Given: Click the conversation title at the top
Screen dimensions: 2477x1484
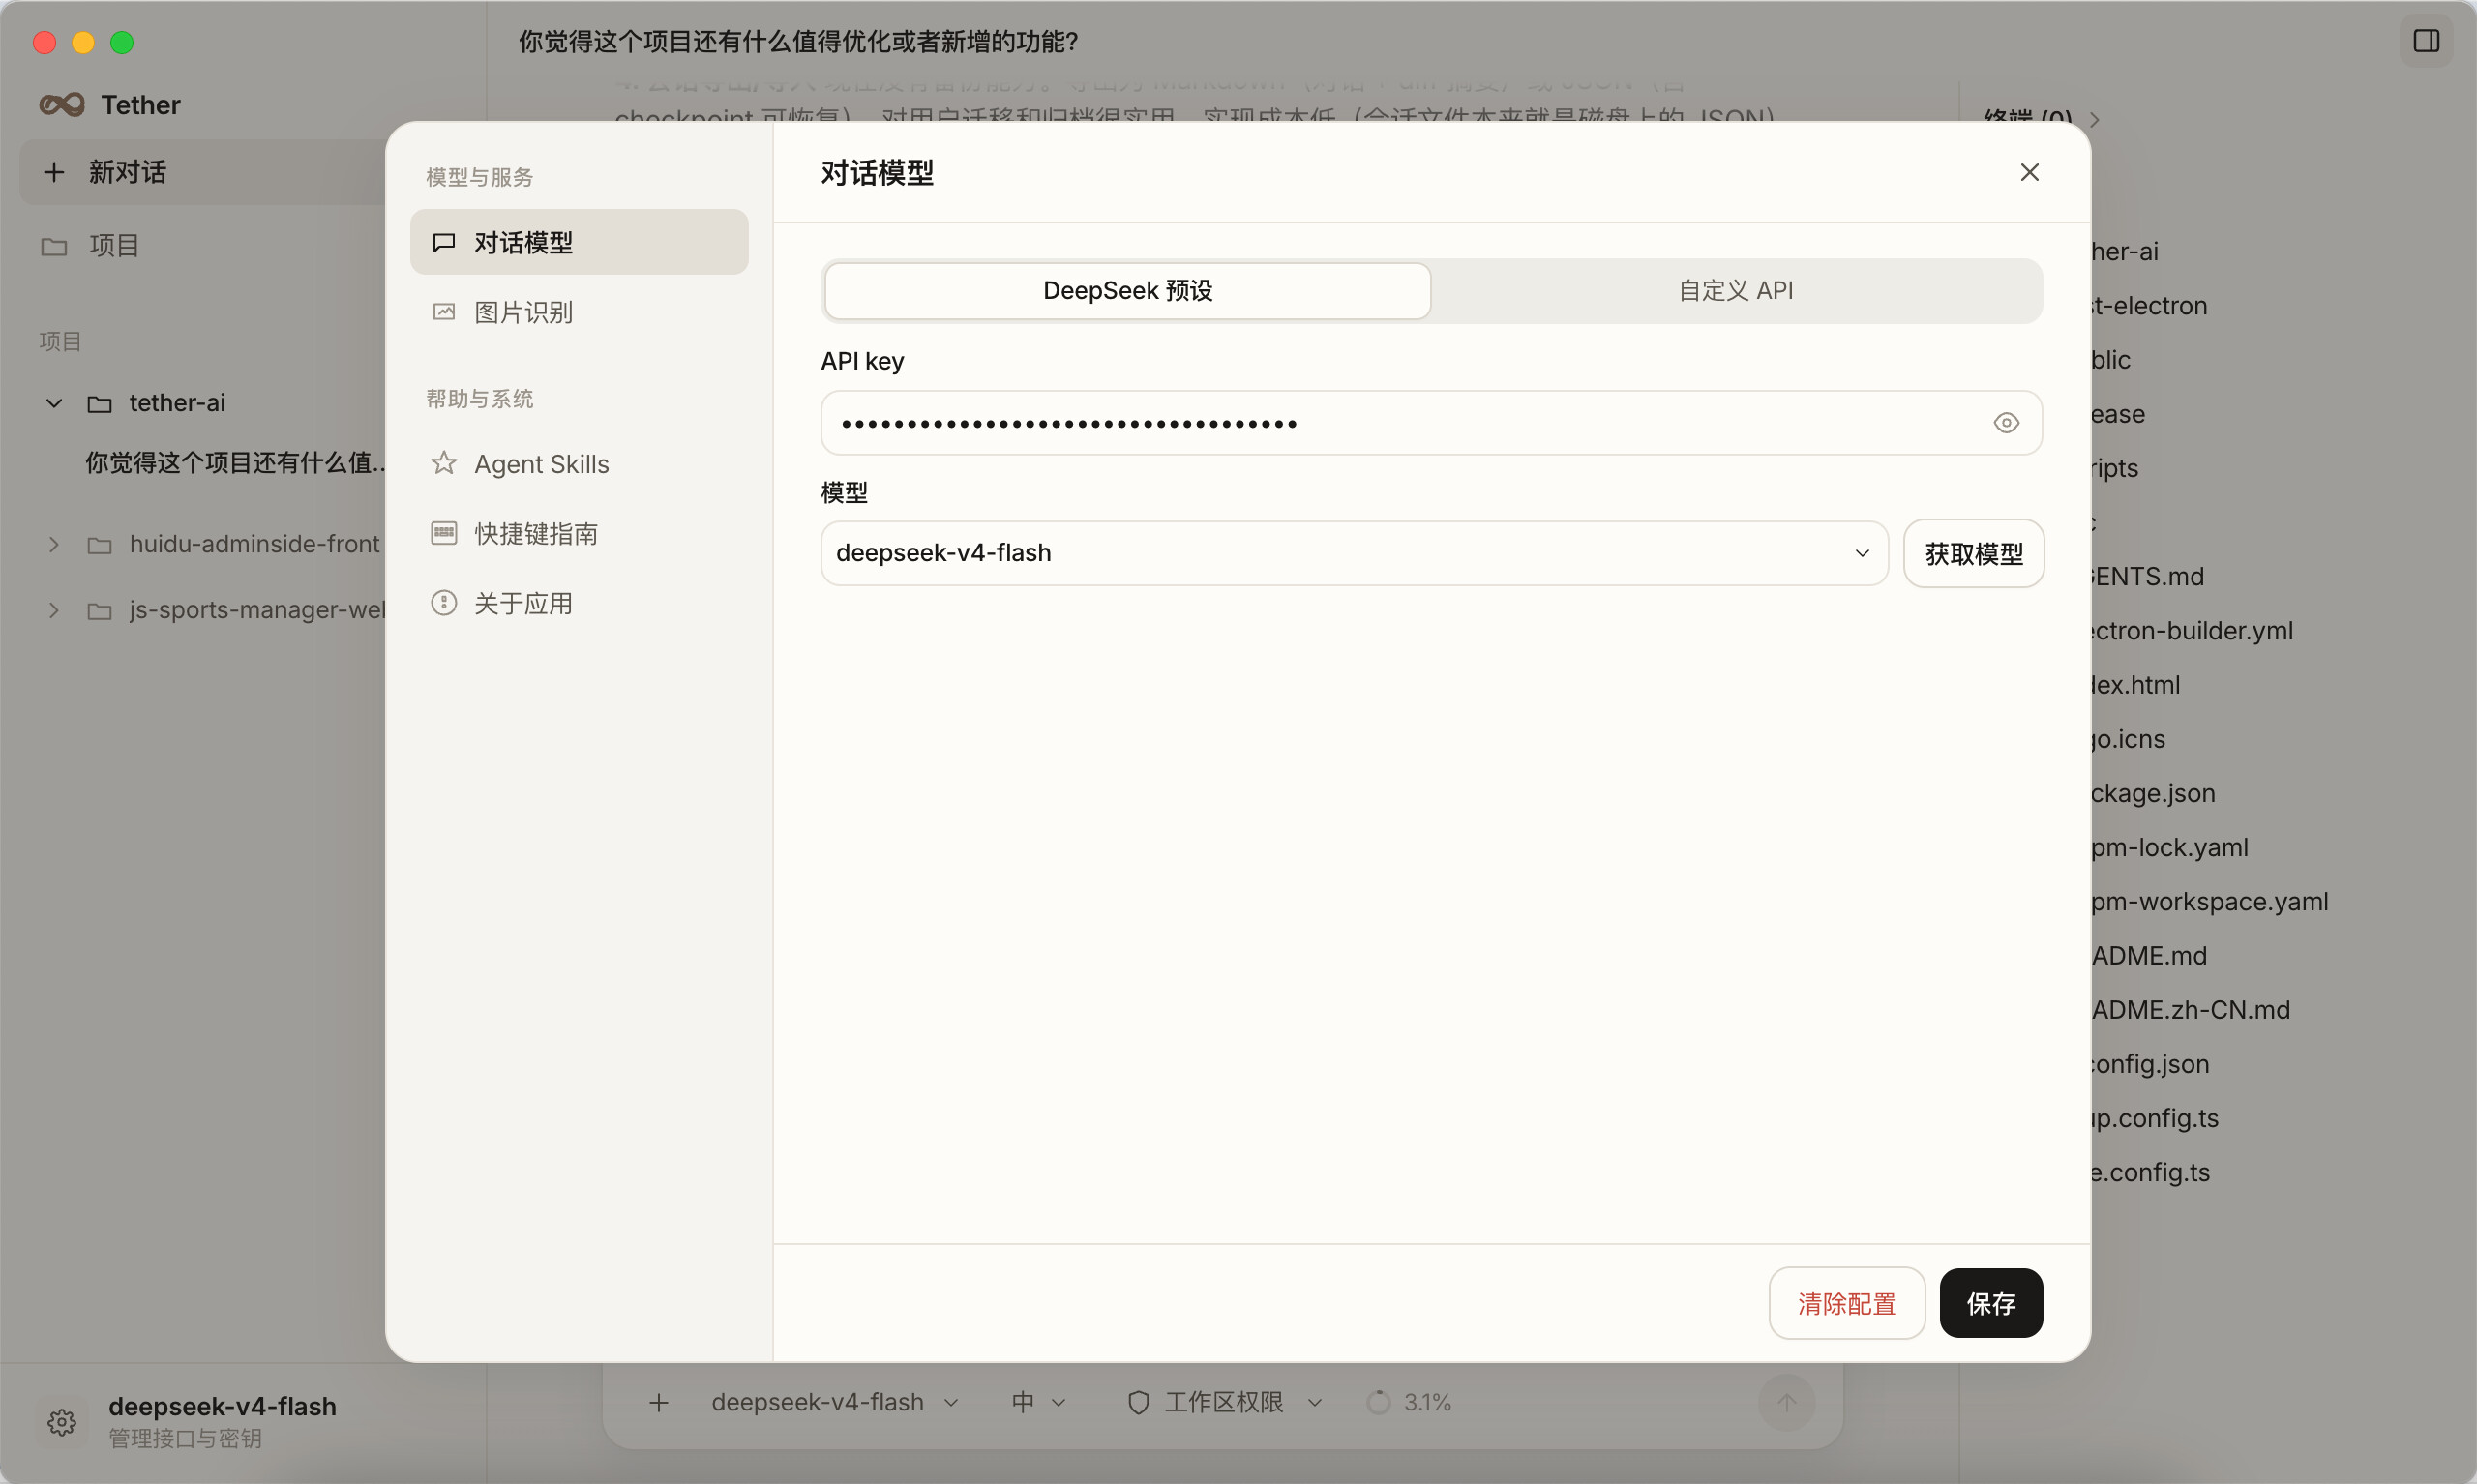Looking at the screenshot, I should (x=798, y=41).
